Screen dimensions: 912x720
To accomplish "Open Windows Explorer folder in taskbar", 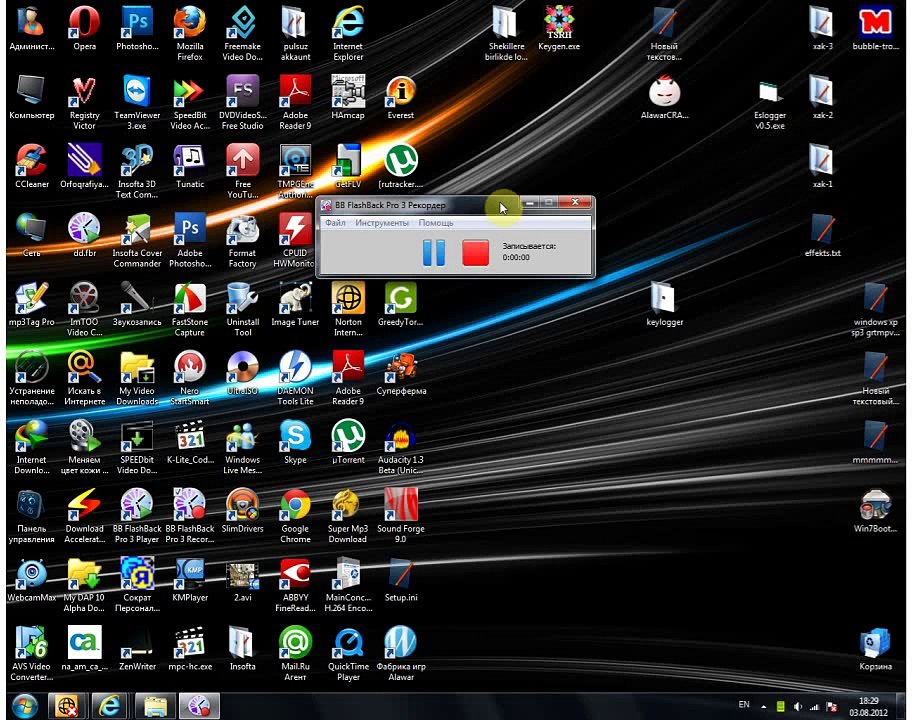I will pos(155,706).
